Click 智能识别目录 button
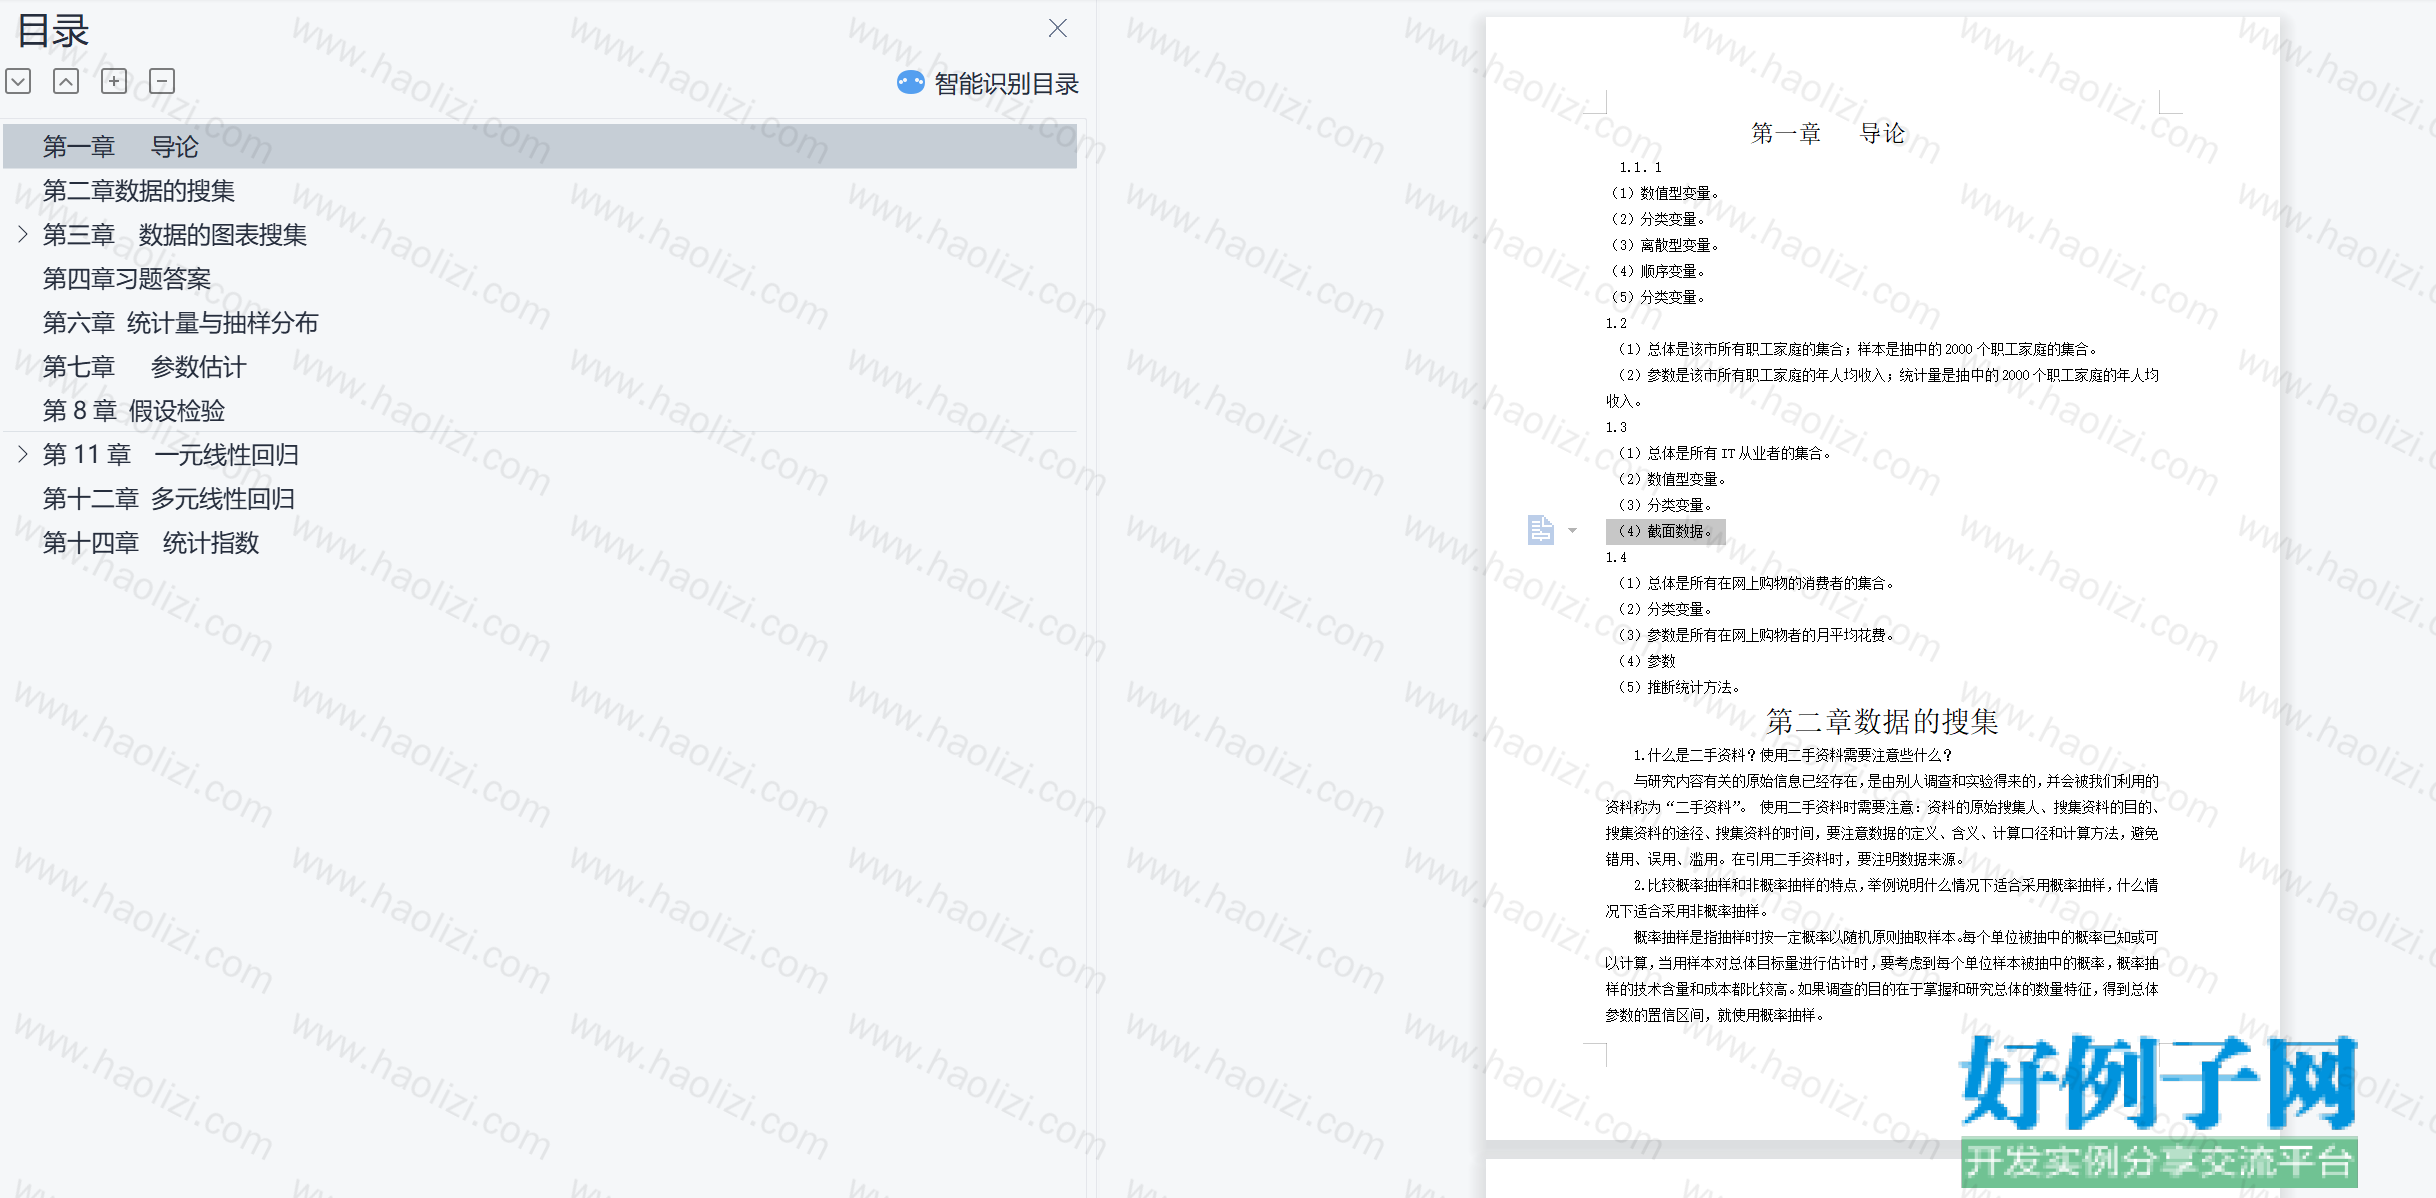Image resolution: width=2436 pixels, height=1198 pixels. click(1006, 84)
